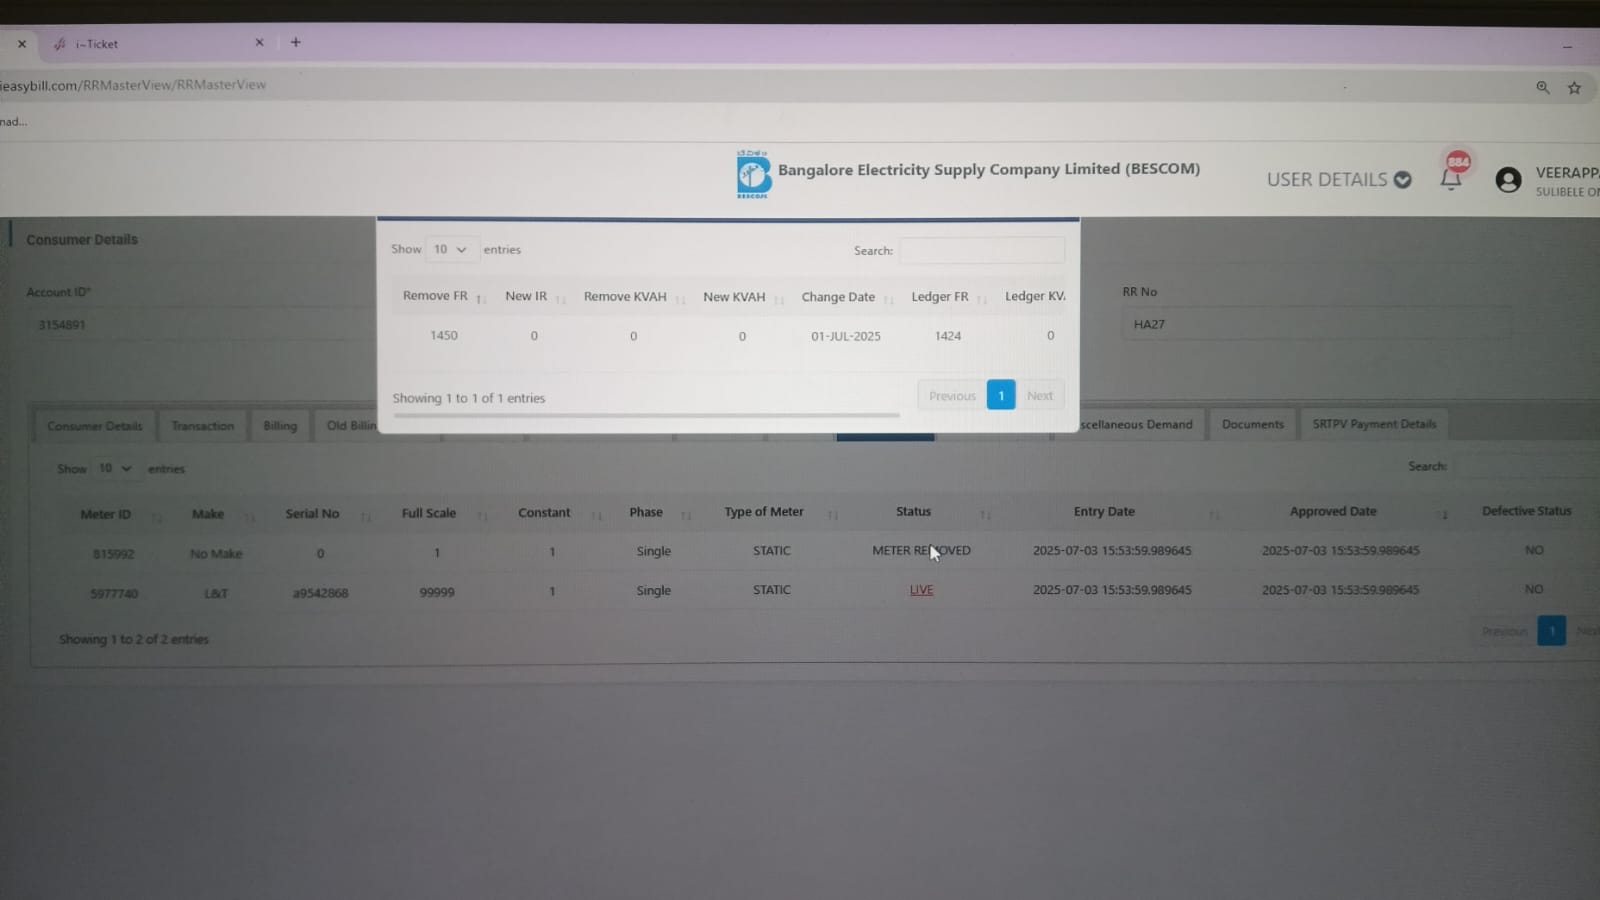
Task: Click the Account ID field showing 3154891
Action: click(x=200, y=325)
